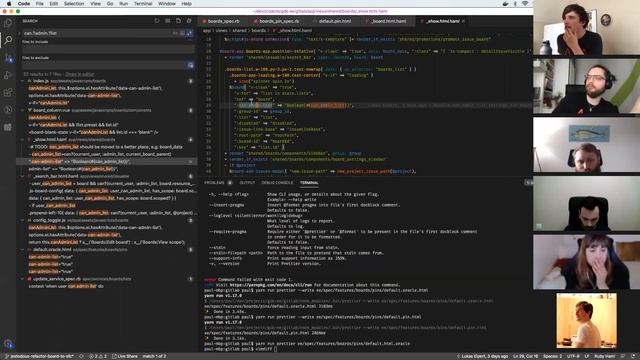Select 'board-blank-state v-if' search result

pyautogui.click(x=93, y=132)
